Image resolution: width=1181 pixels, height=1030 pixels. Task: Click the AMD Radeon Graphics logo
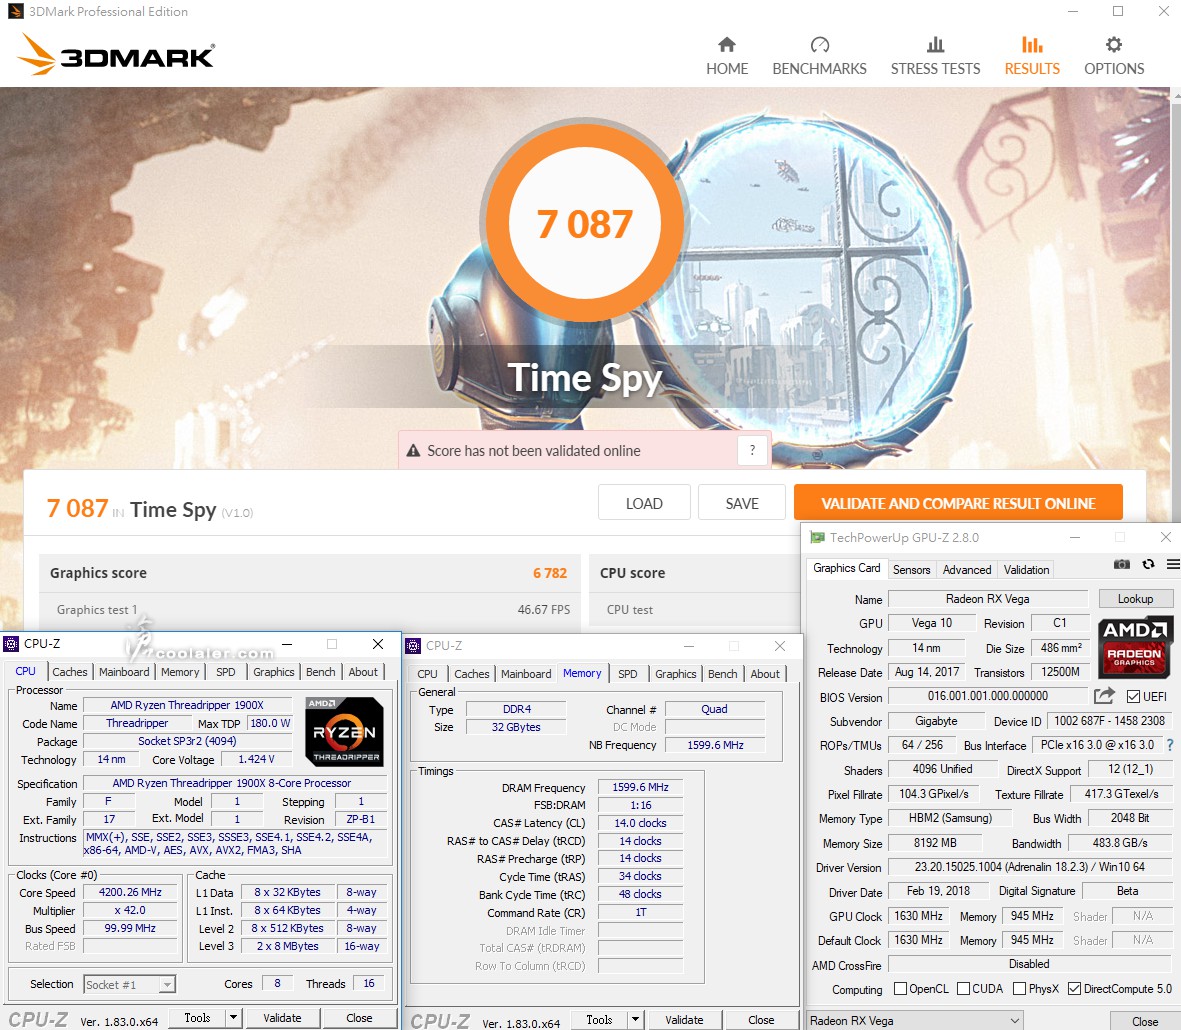[1134, 646]
